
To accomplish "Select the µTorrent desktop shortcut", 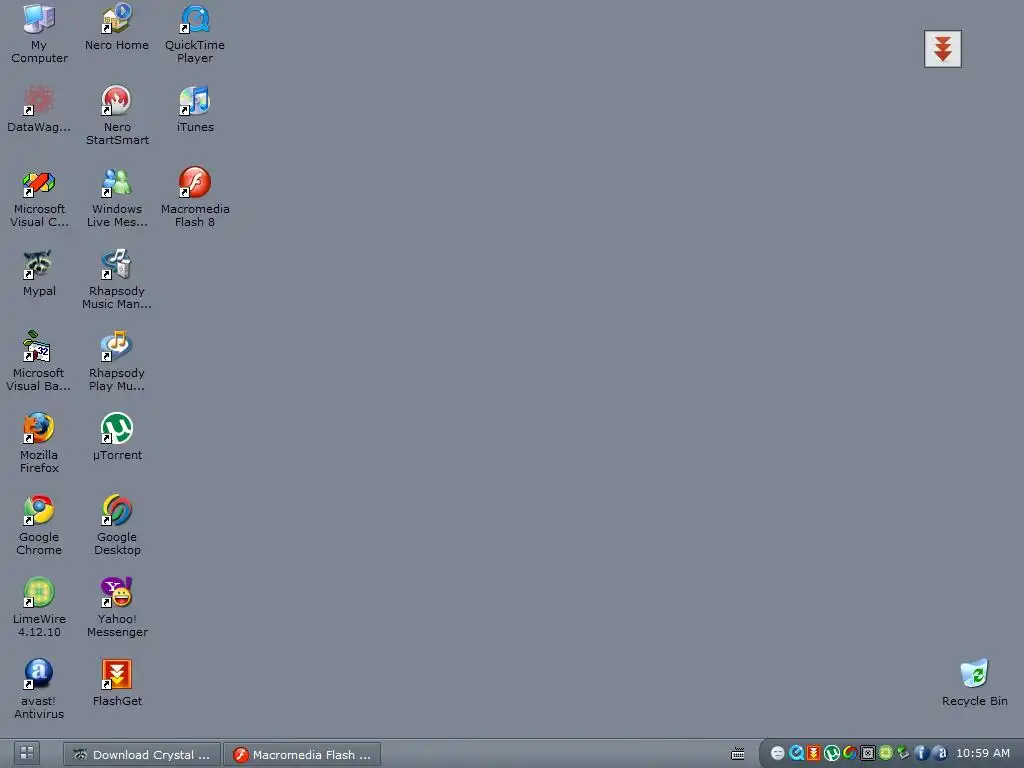I will click(x=117, y=437).
